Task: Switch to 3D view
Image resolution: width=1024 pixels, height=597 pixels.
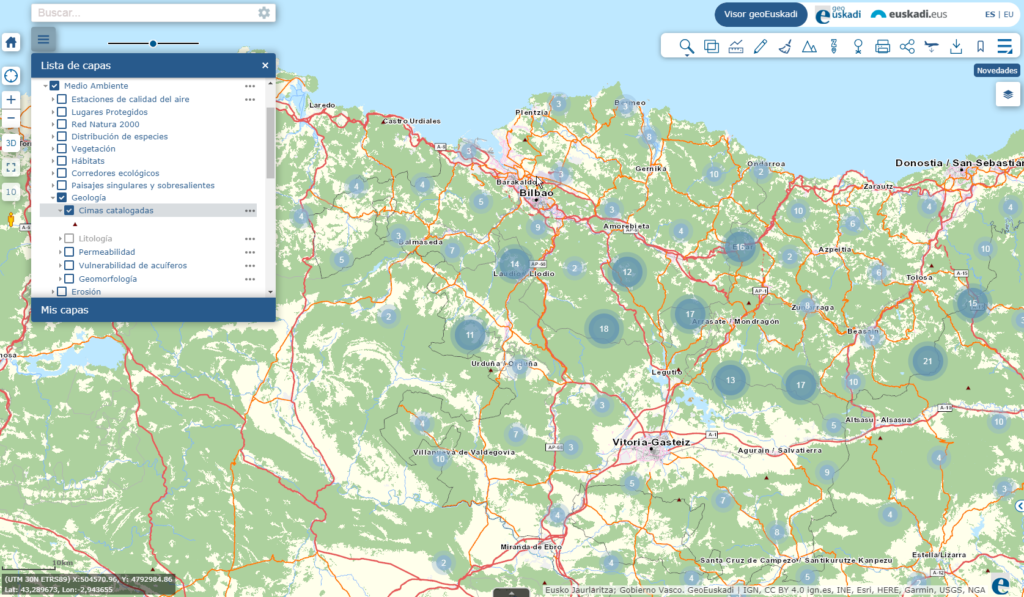Action: tap(11, 143)
